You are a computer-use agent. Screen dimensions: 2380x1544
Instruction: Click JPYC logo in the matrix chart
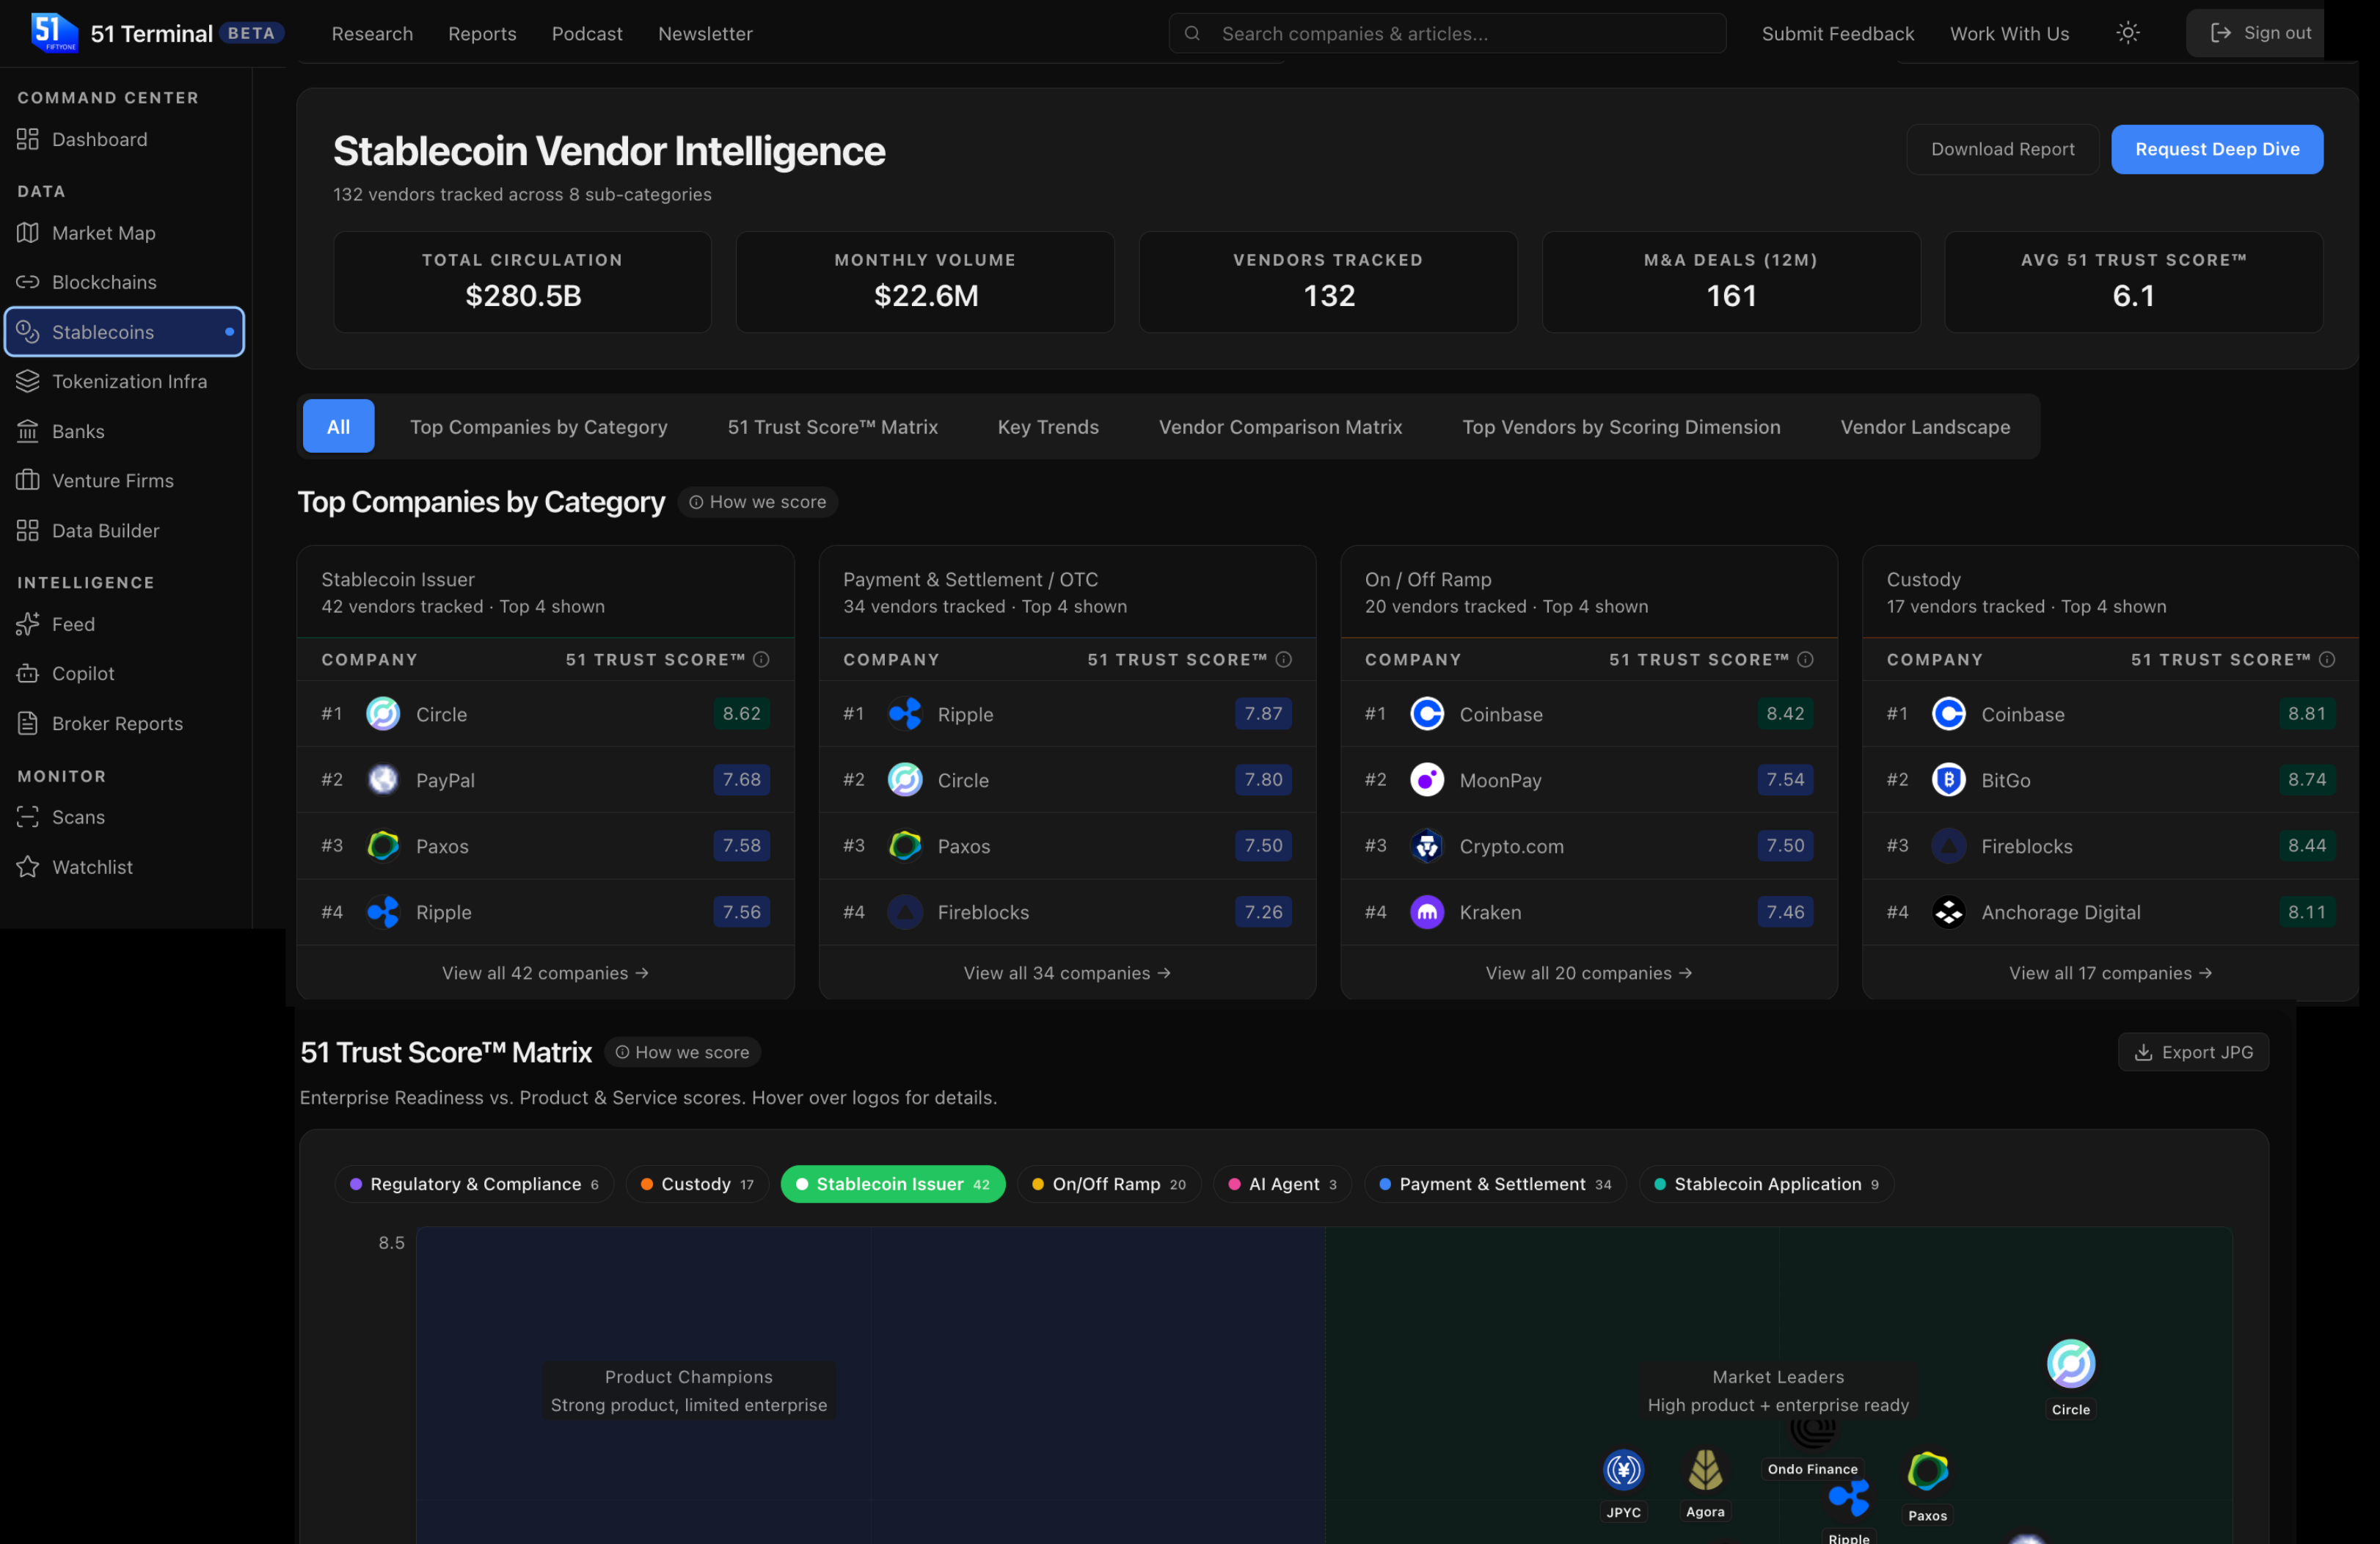coord(1623,1470)
